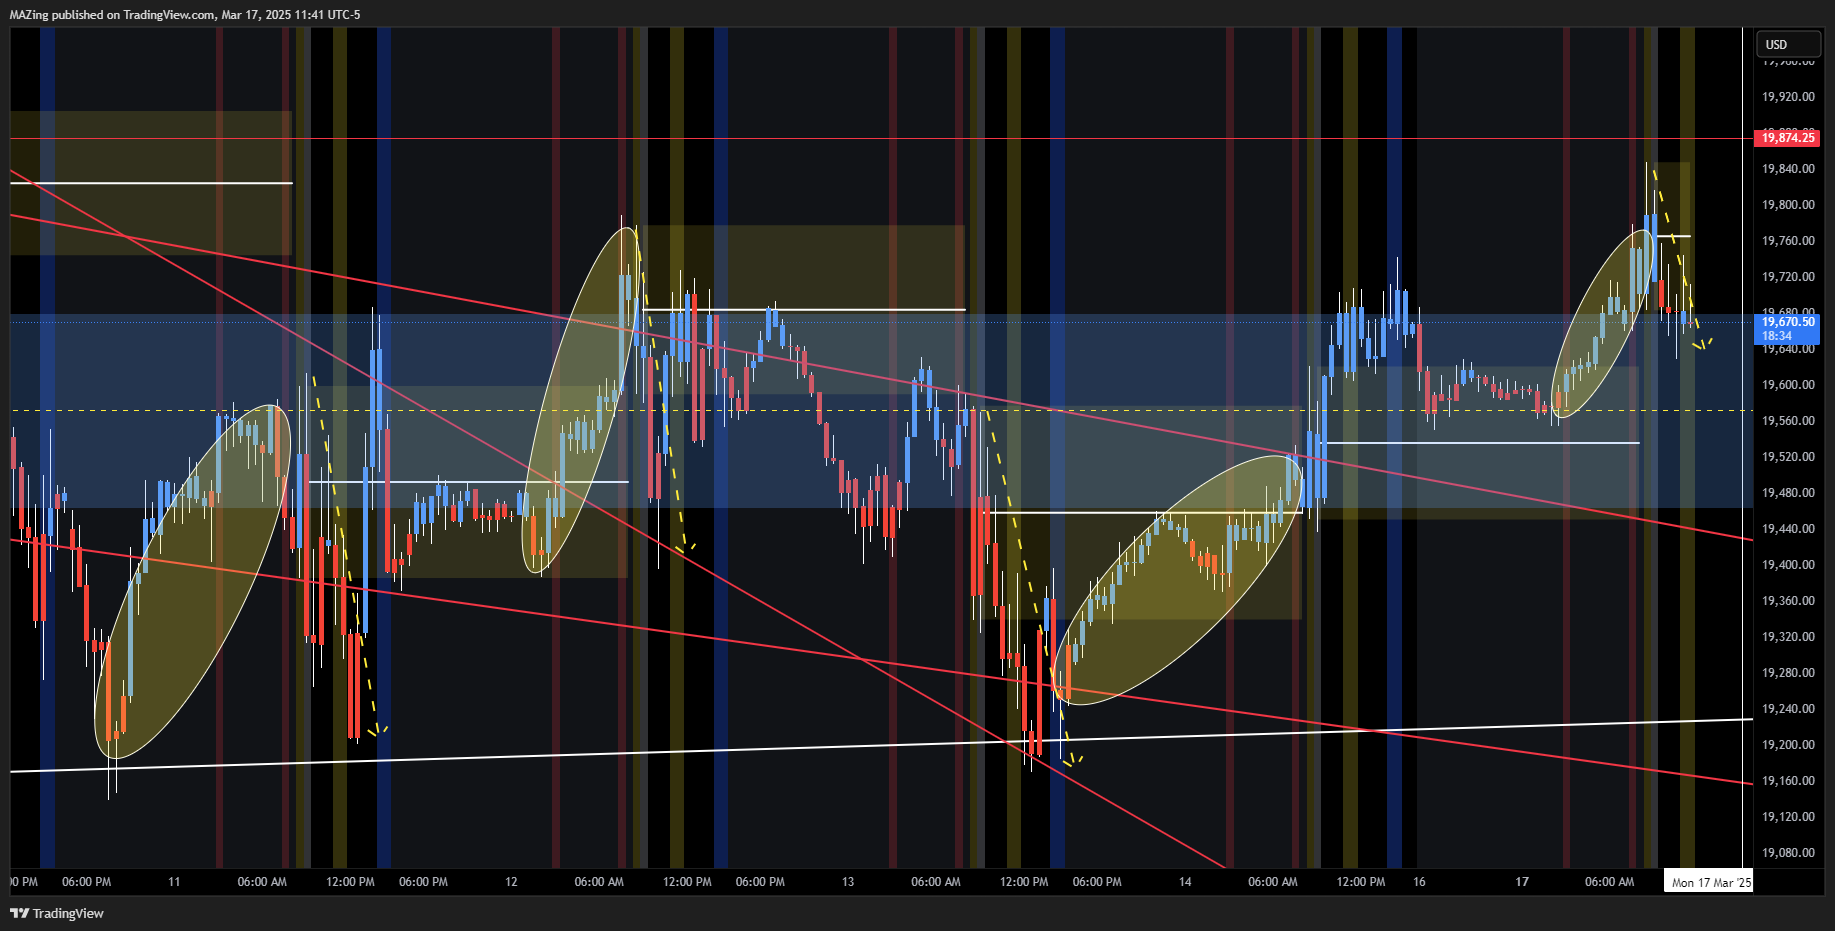Click day 16 on the time axis
The height and width of the screenshot is (931, 1835).
point(1419,882)
